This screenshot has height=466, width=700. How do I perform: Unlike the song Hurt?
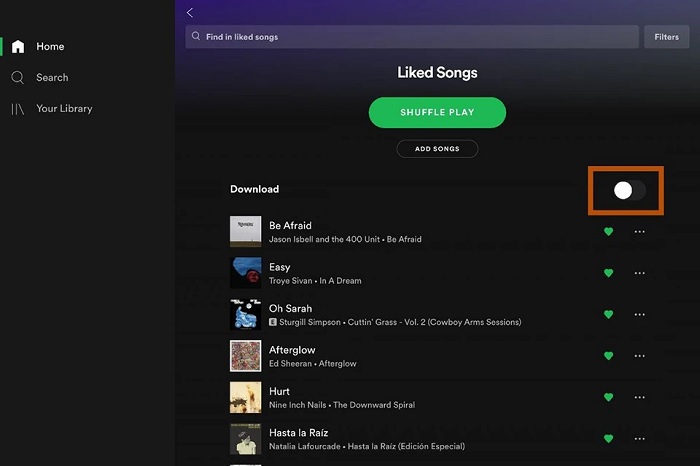pyautogui.click(x=608, y=397)
